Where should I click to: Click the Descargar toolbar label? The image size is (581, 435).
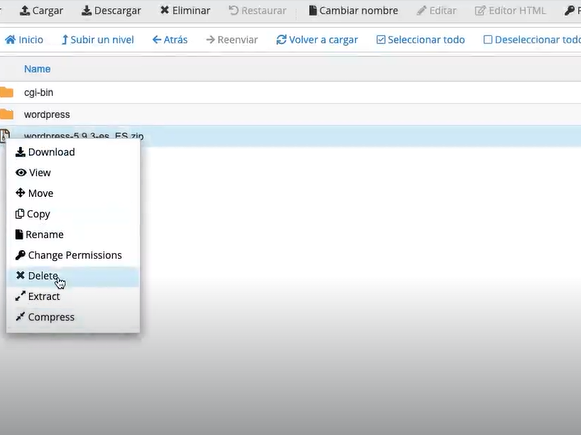(117, 11)
